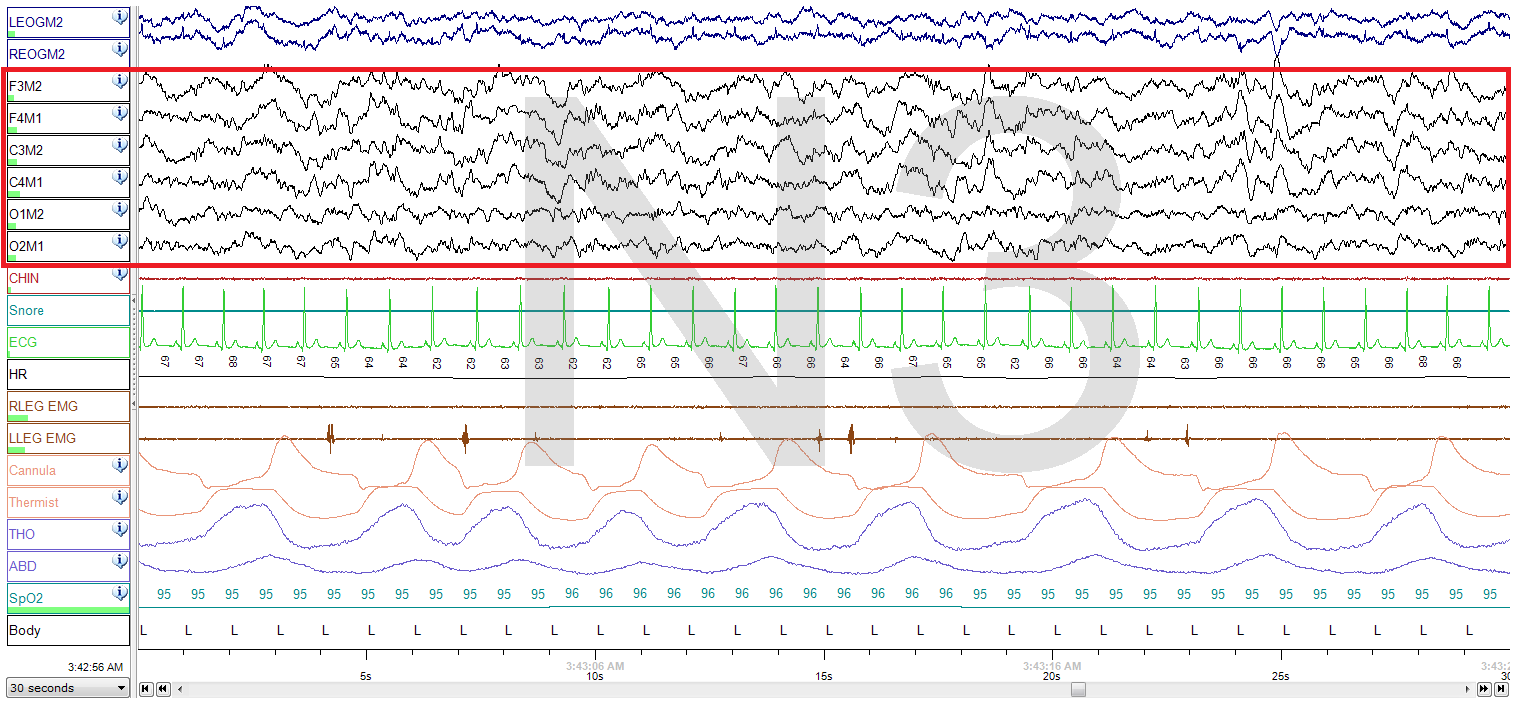Screen dimensions: 1514x706
Task: Open the 30 seconds epoch duration dropdown
Action: [68, 688]
